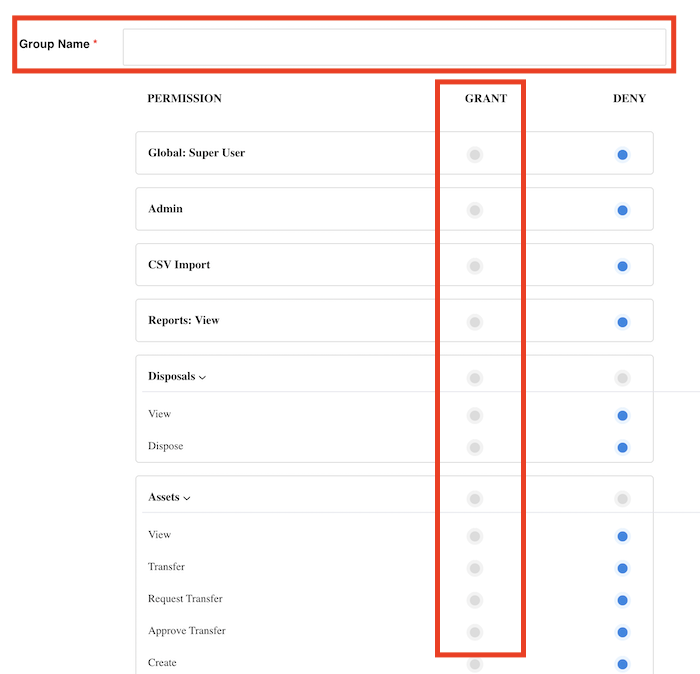Grant the Assets Approve Transfer permission
Screen dimensions: 700x674
pyautogui.click(x=475, y=632)
